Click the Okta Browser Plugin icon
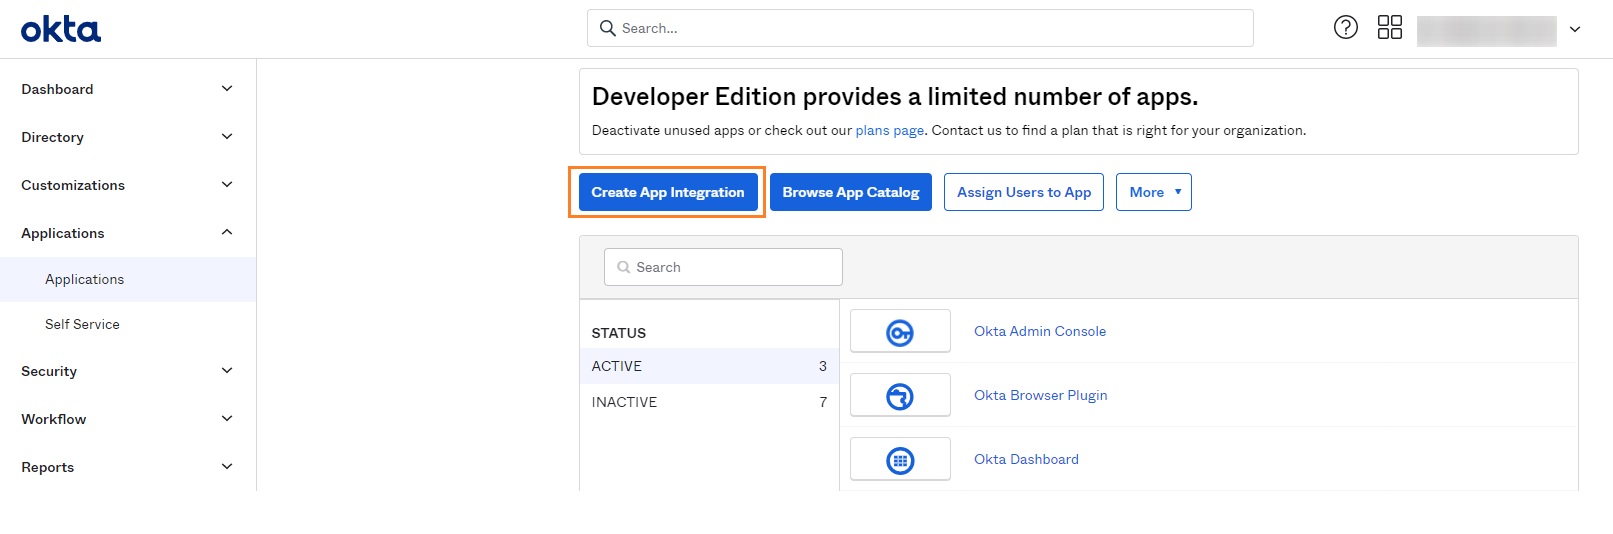Screen dimensions: 1613x534 pyautogui.click(x=900, y=396)
